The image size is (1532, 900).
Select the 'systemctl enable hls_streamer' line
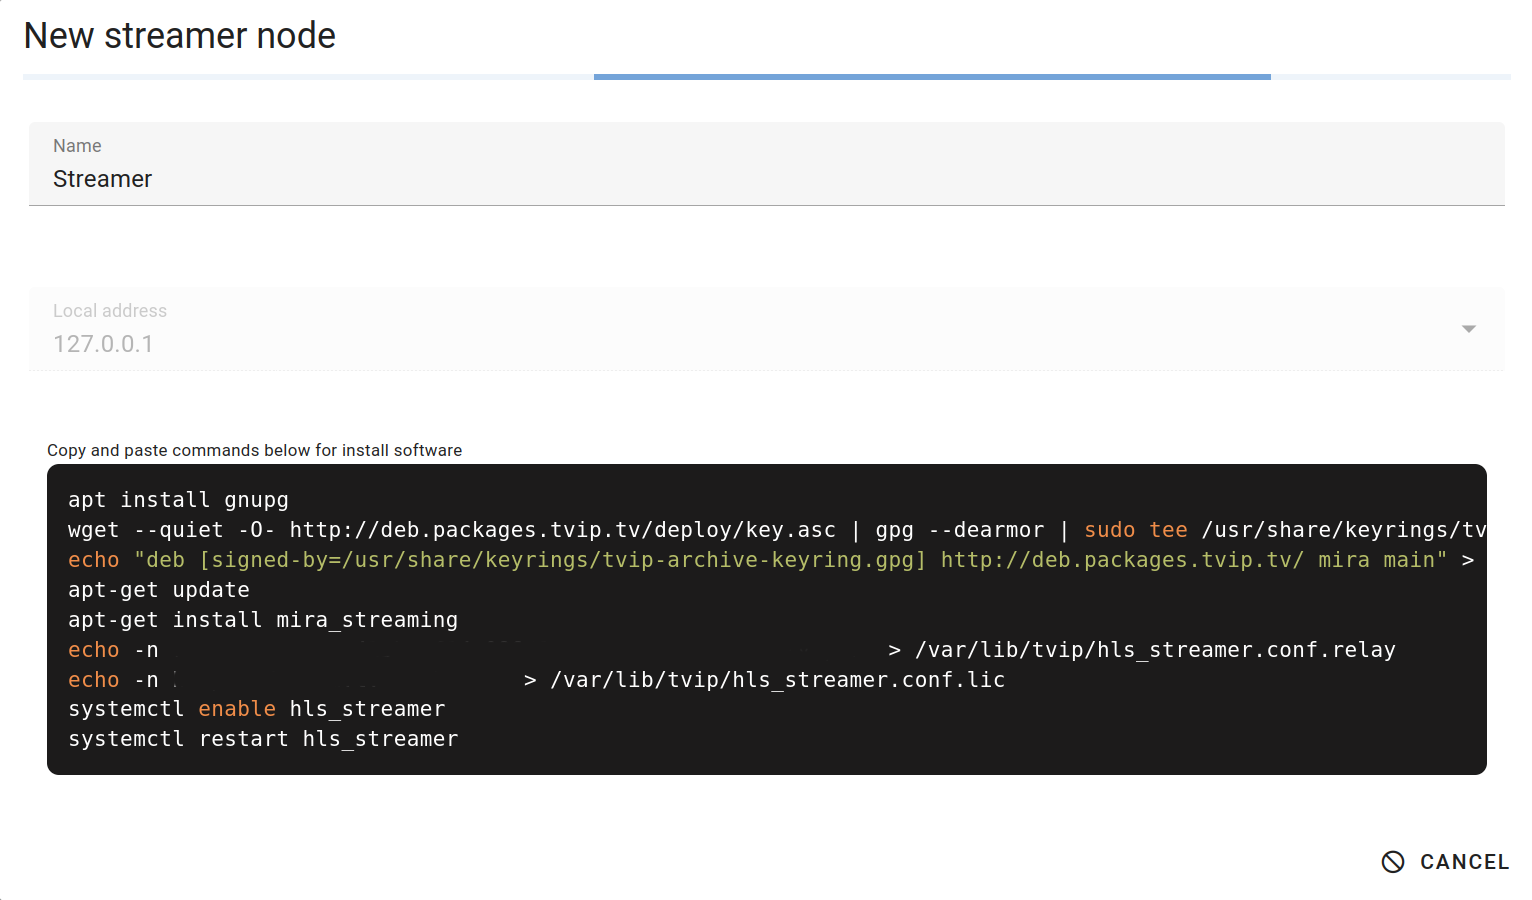coord(257,709)
